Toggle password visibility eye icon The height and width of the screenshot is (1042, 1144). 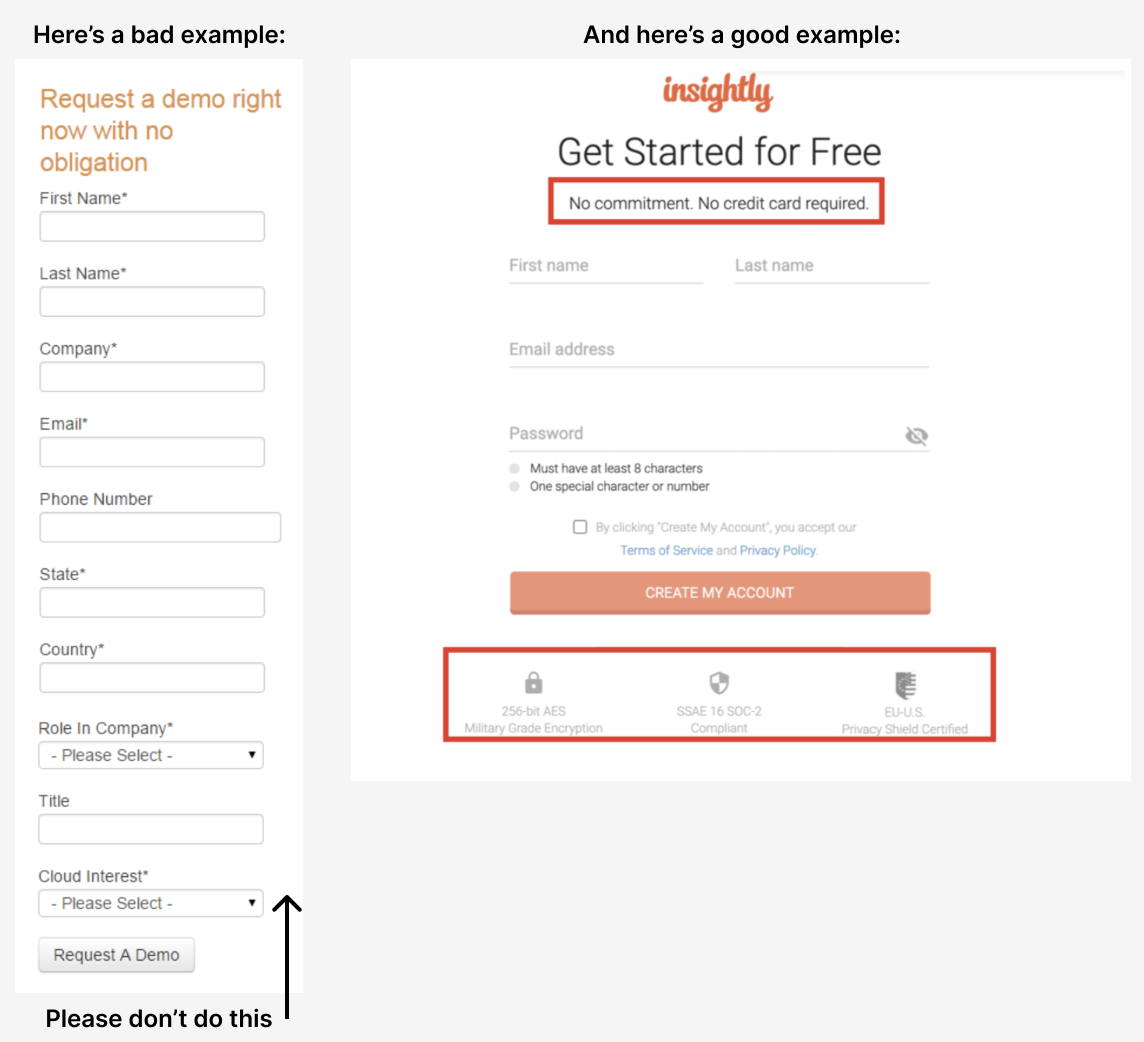[916, 435]
